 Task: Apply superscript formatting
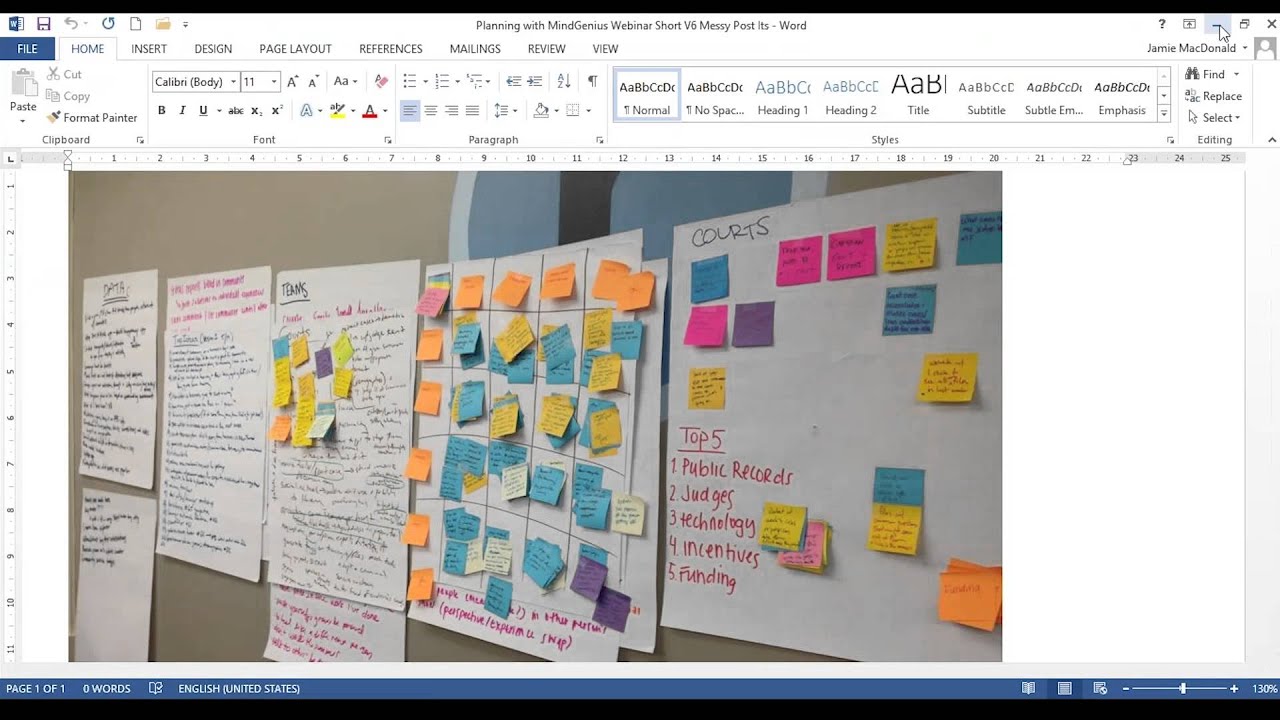click(277, 111)
